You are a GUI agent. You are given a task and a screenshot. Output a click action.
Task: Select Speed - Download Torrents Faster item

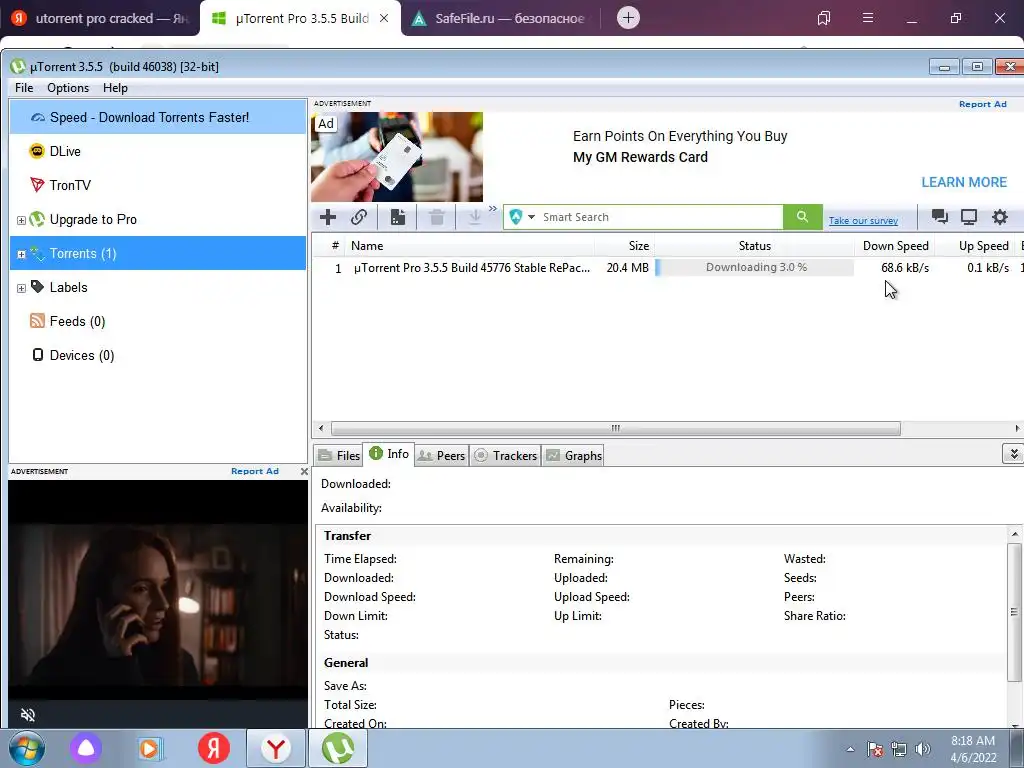pos(158,117)
